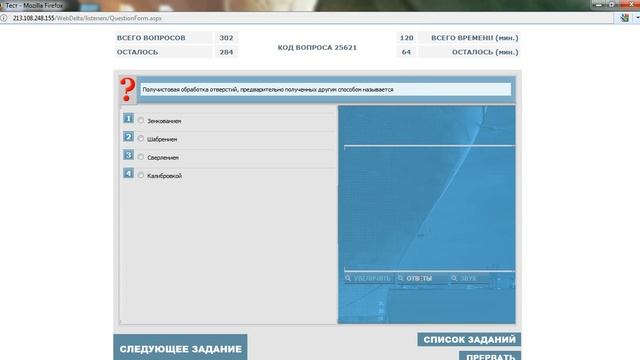This screenshot has height=360, width=640.
Task: Click the ПРЕРВАТЬ button
Action: tap(490, 356)
